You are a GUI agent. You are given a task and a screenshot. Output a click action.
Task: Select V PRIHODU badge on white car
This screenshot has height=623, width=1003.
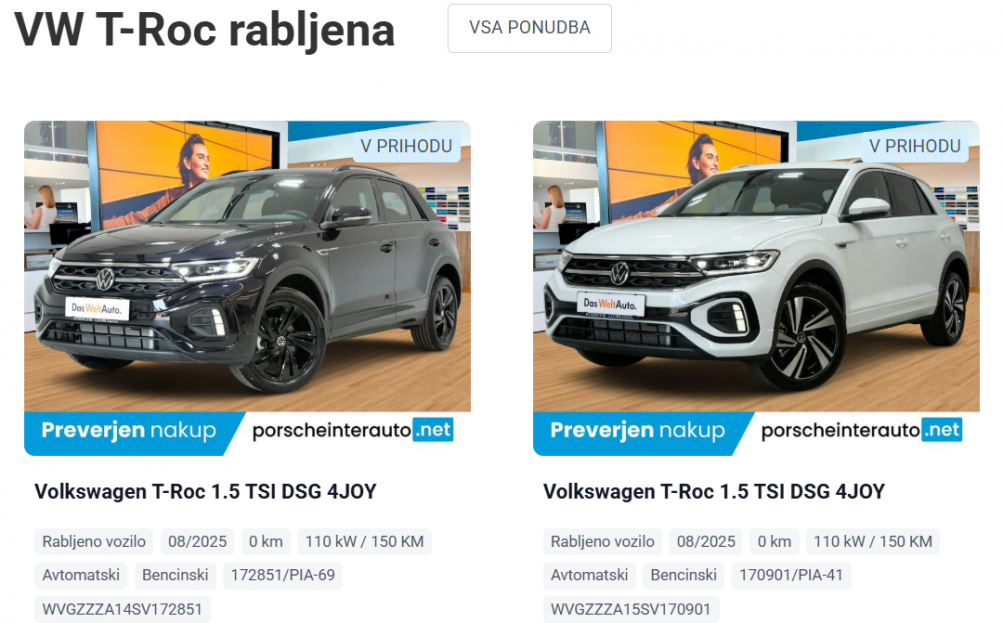point(915,146)
